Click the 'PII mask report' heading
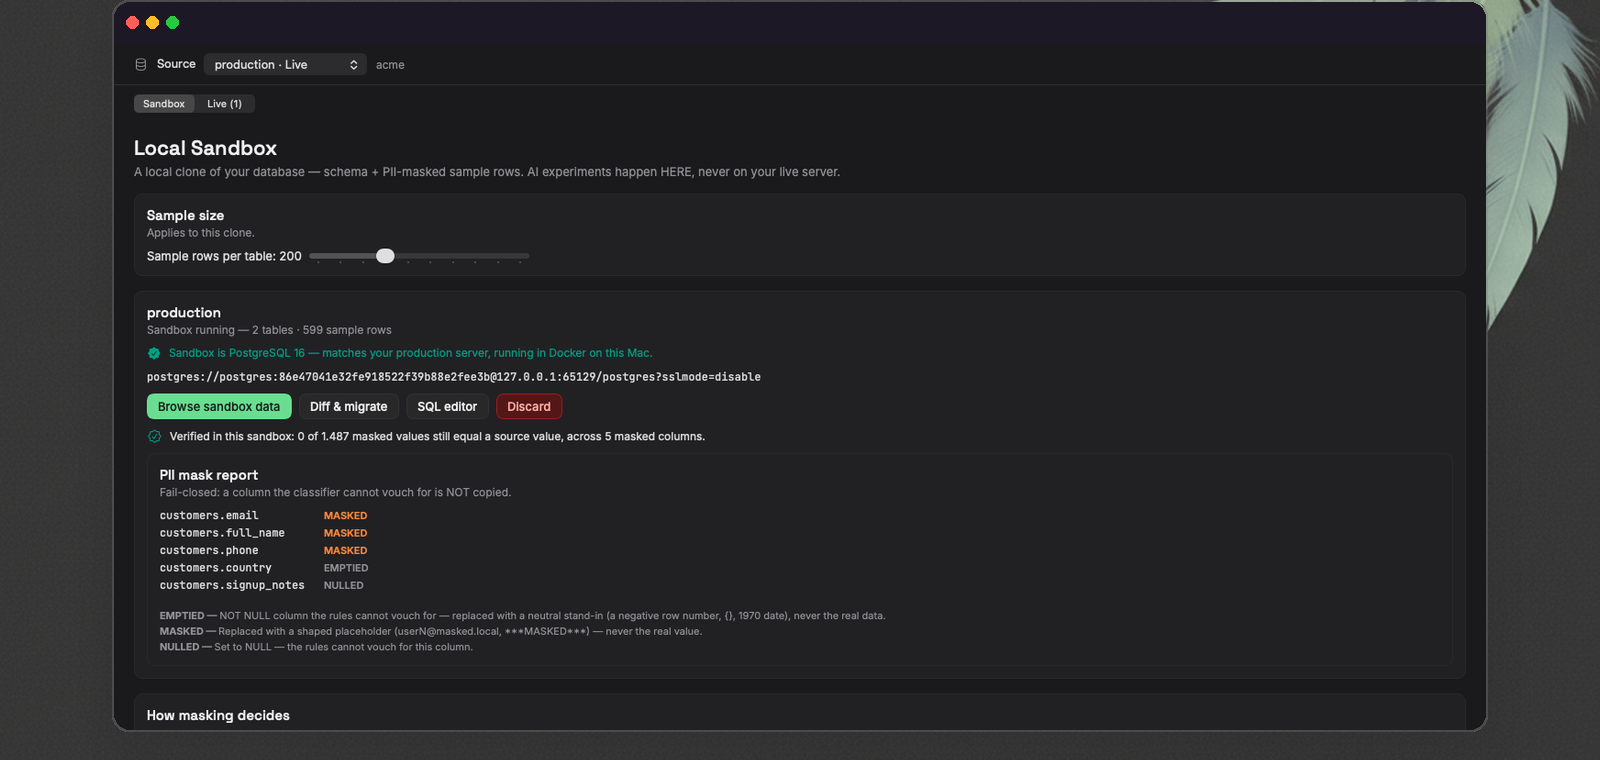Screen dimensions: 1600x760 (x=209, y=475)
